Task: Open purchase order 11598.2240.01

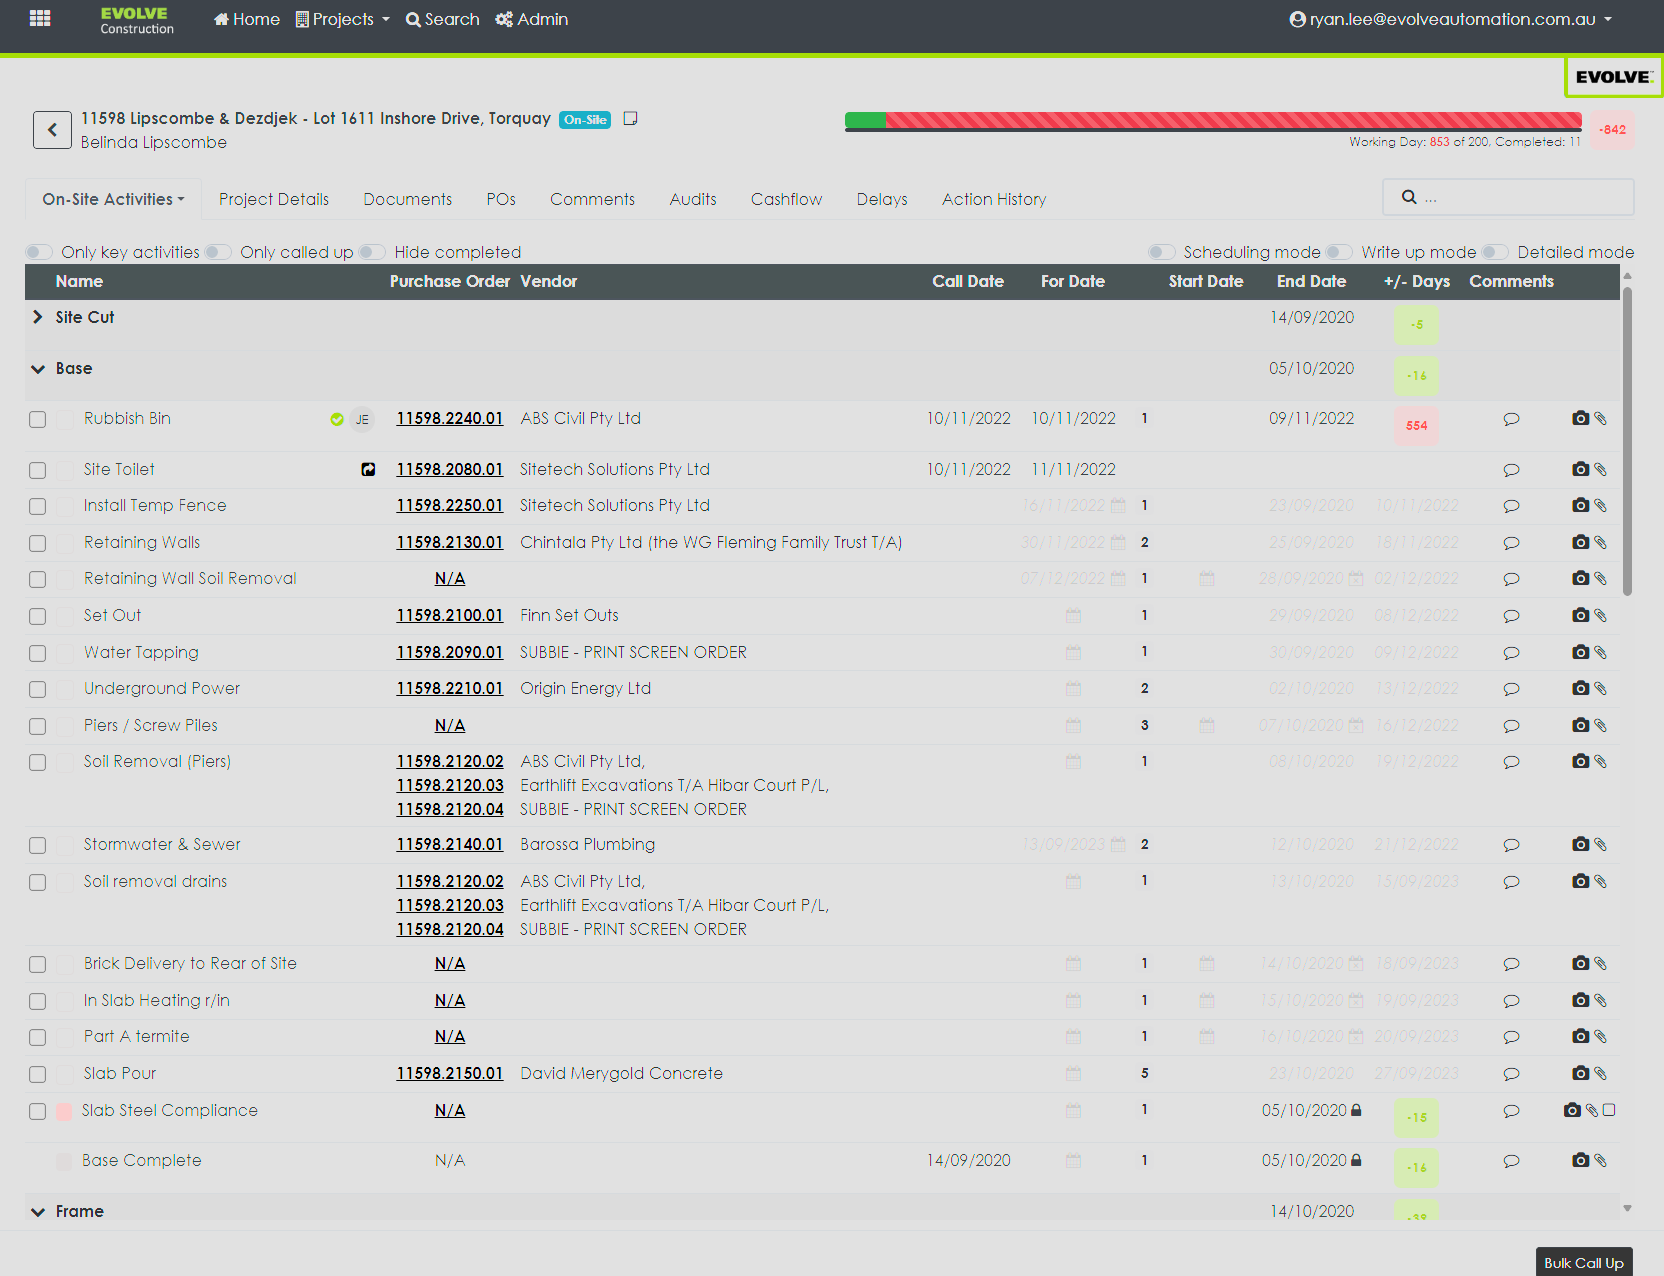Action: tap(449, 418)
